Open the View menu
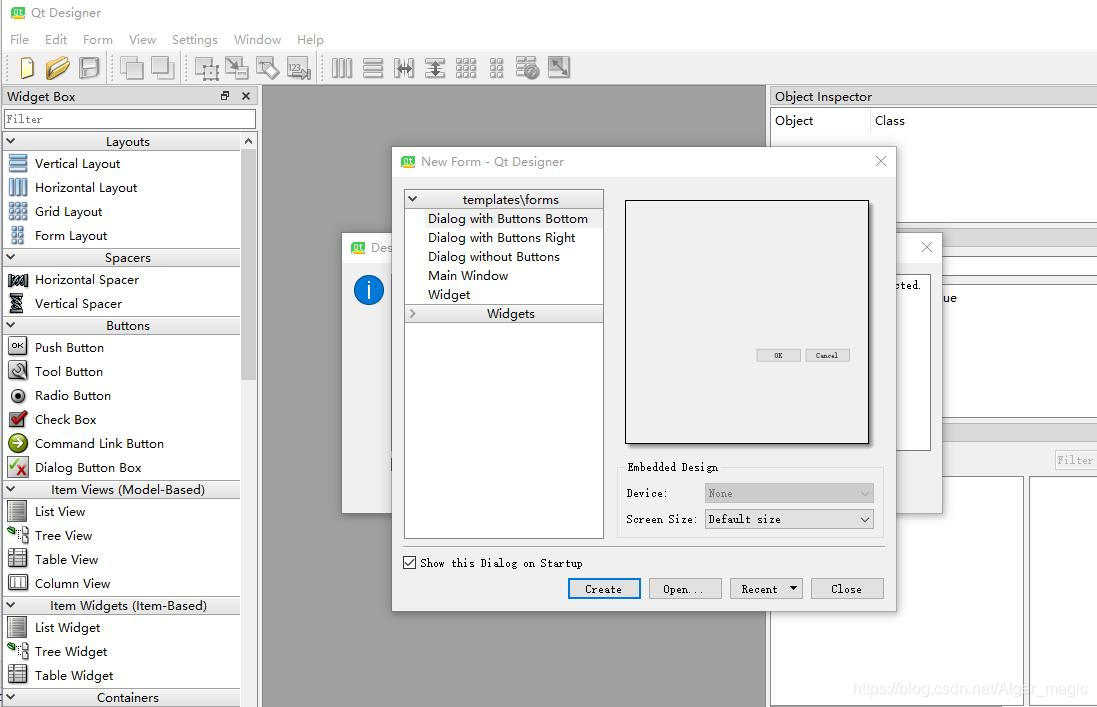This screenshot has height=707, width=1097. [142, 40]
